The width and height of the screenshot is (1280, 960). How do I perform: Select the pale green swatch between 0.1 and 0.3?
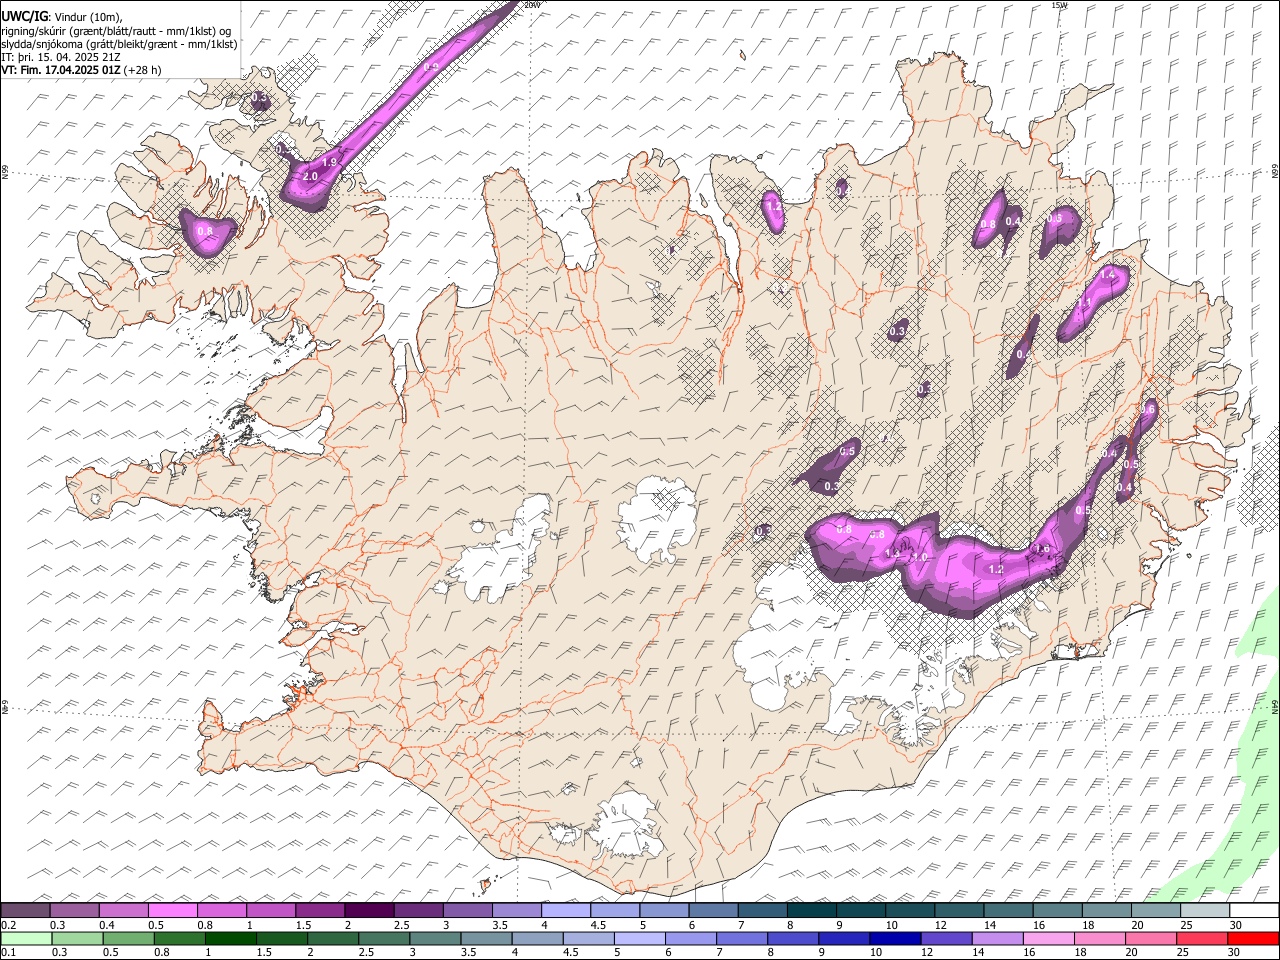coord(26,938)
